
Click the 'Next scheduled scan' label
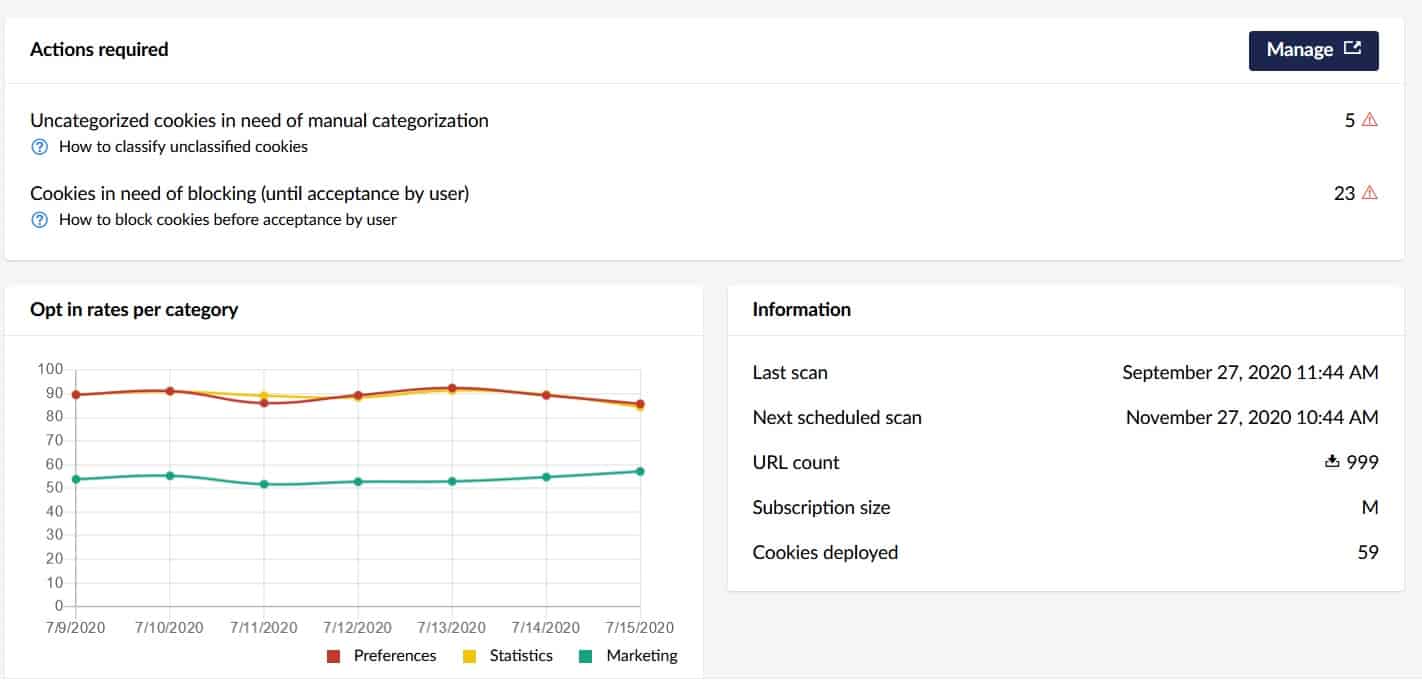[837, 418]
